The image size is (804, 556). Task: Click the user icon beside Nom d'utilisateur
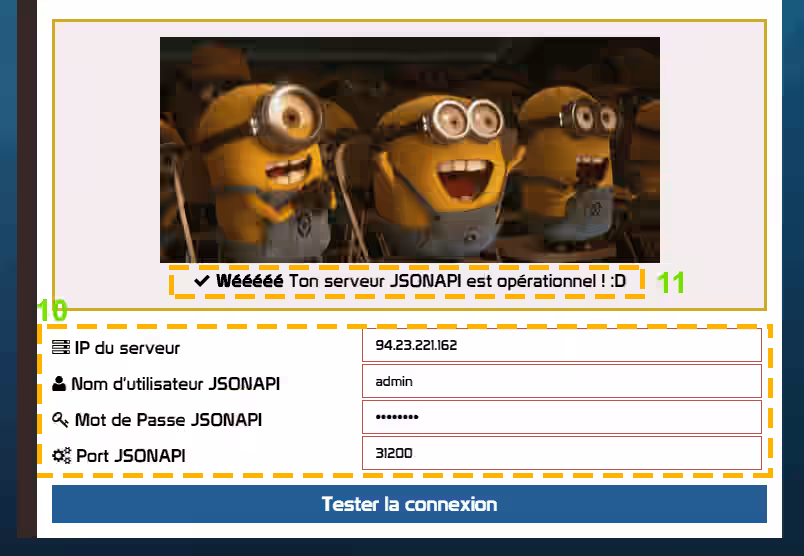coord(59,383)
